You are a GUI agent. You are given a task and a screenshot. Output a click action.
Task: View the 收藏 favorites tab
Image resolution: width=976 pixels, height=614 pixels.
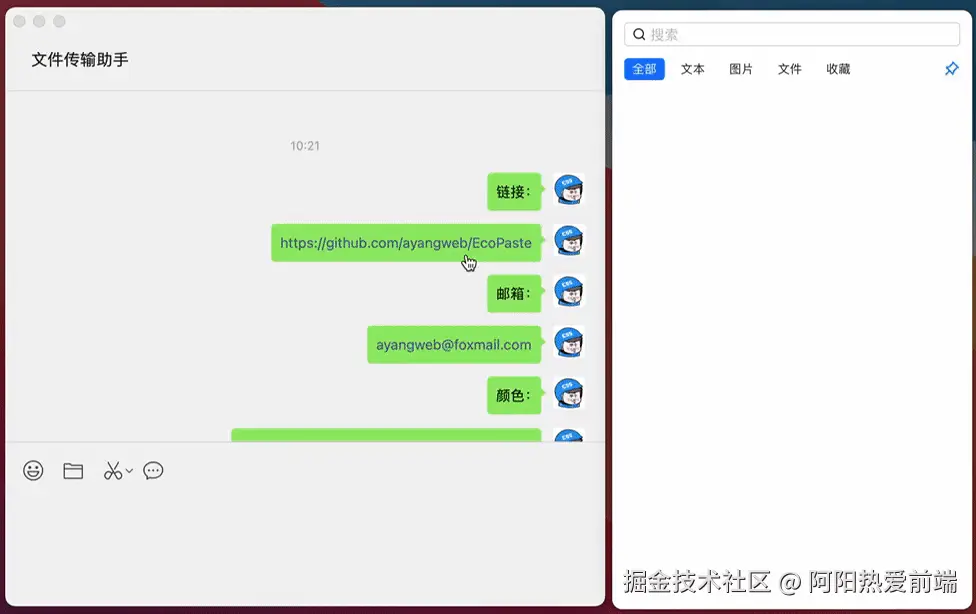pyautogui.click(x=838, y=69)
